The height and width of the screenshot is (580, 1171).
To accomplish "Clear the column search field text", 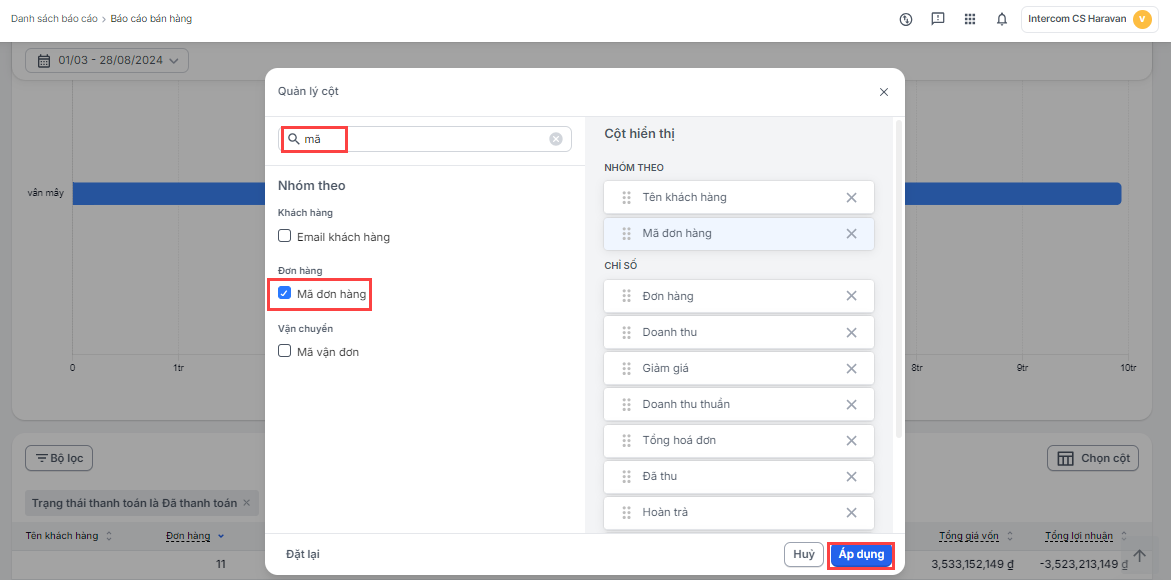I will pyautogui.click(x=556, y=139).
